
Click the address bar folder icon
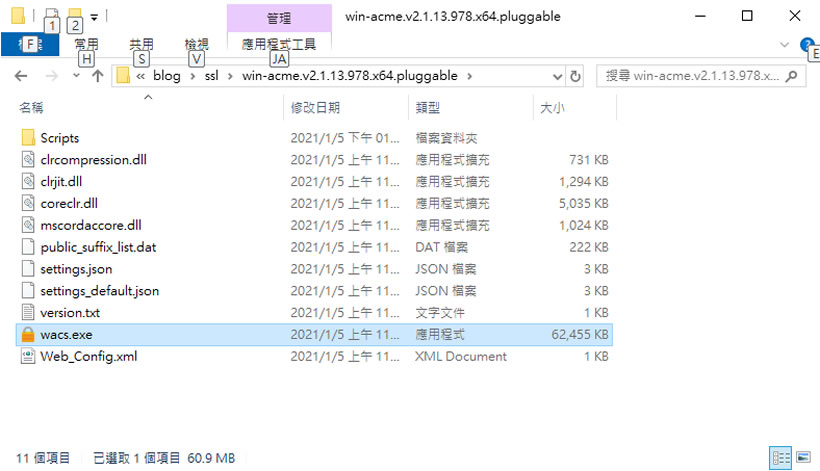(x=123, y=76)
